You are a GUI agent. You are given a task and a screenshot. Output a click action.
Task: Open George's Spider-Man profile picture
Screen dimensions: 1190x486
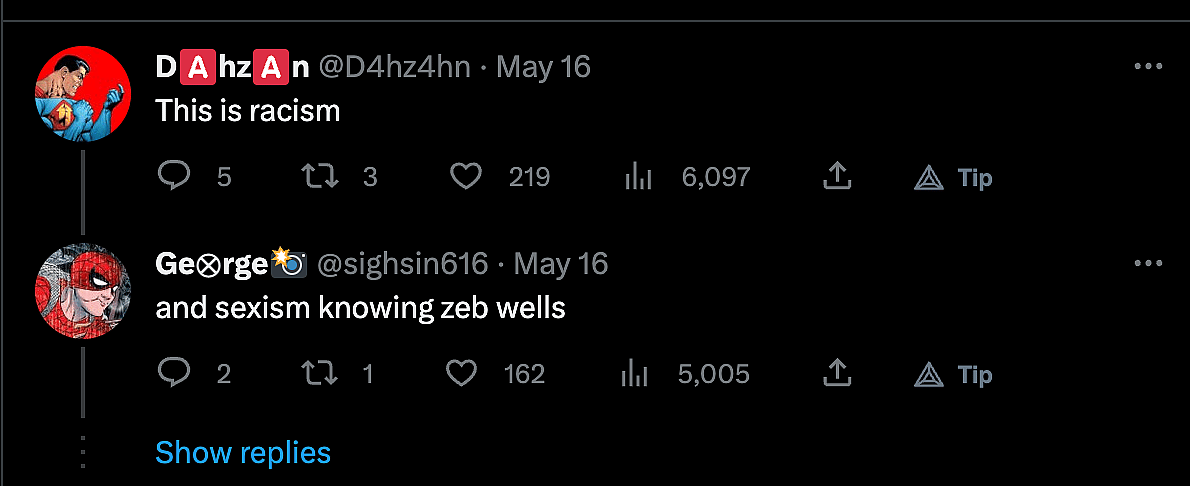click(83, 290)
